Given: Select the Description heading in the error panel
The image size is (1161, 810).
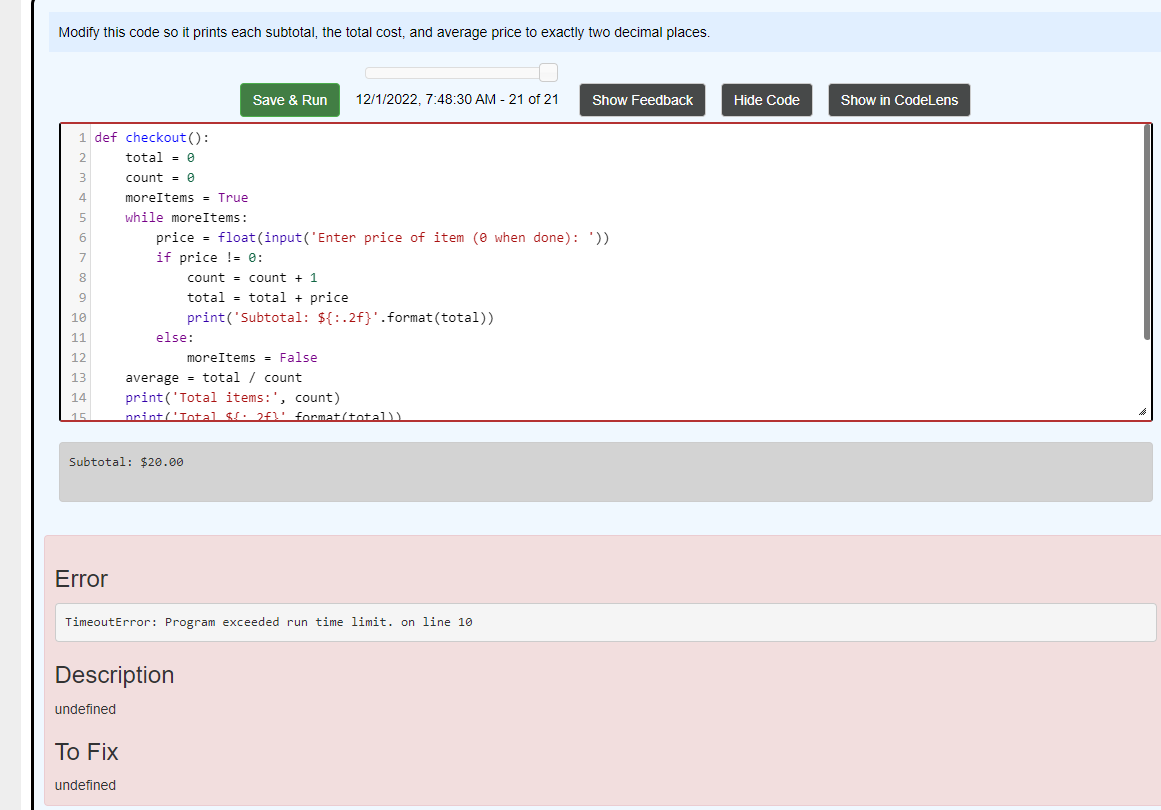Looking at the screenshot, I should [x=114, y=675].
